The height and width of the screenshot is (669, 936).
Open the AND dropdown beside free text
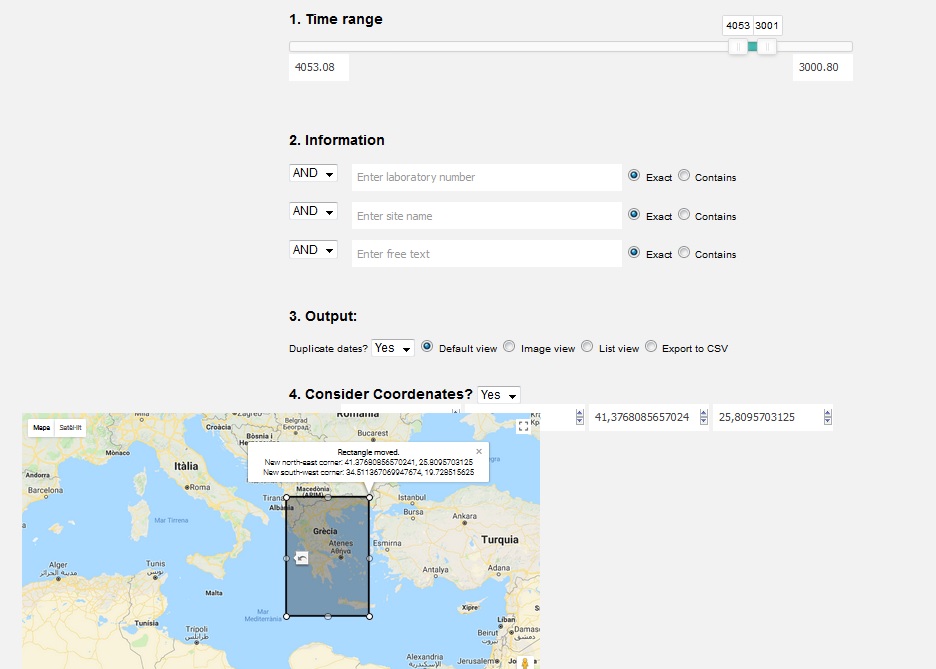click(x=313, y=250)
